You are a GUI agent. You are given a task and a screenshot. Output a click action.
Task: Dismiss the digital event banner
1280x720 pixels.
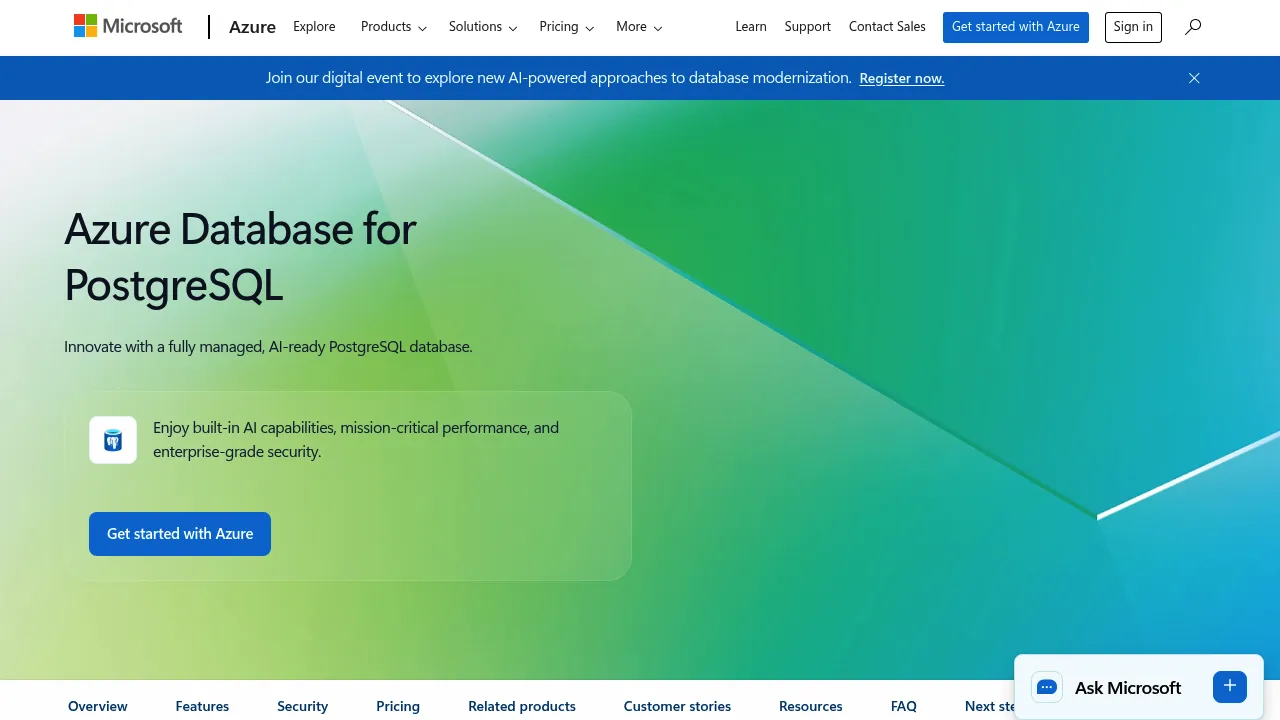click(x=1194, y=78)
